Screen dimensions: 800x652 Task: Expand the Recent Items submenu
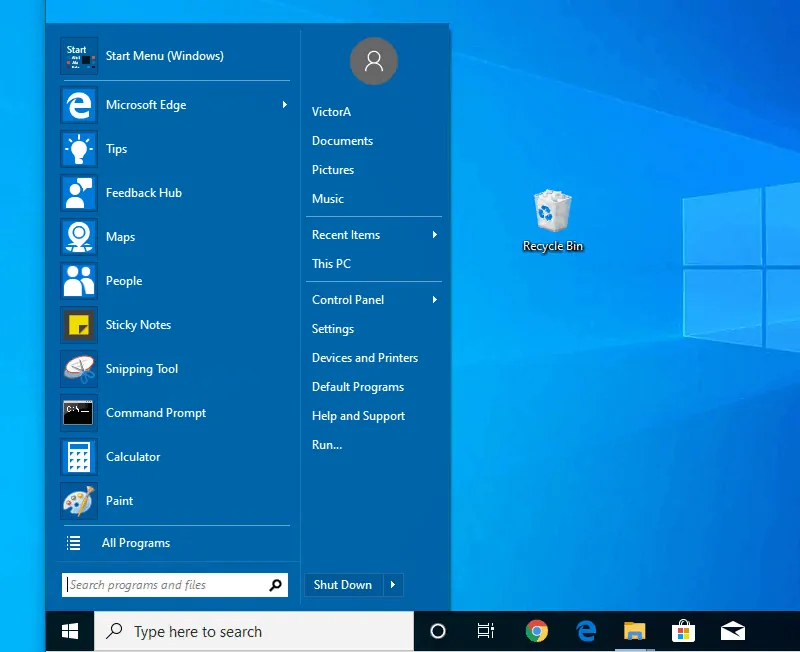coord(432,235)
